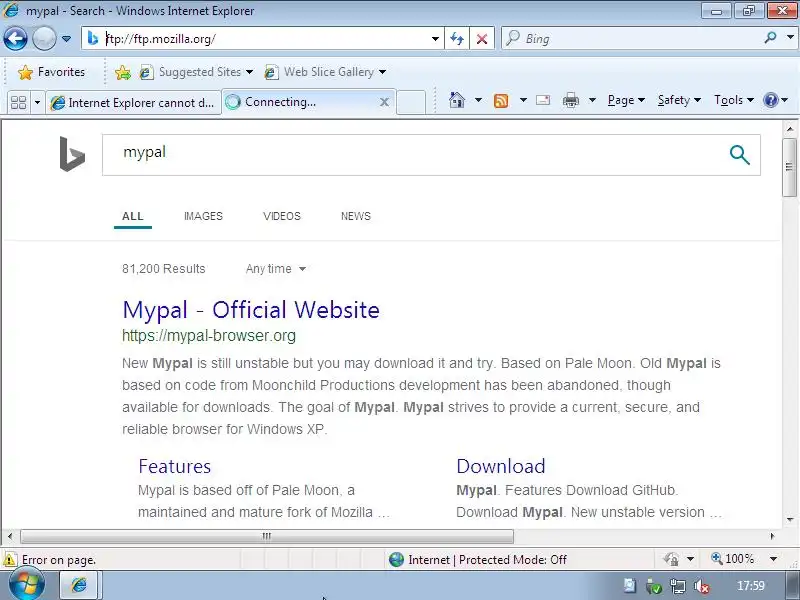Click the Internet Protected Mode zone status
This screenshot has width=800, height=600.
[478, 560]
